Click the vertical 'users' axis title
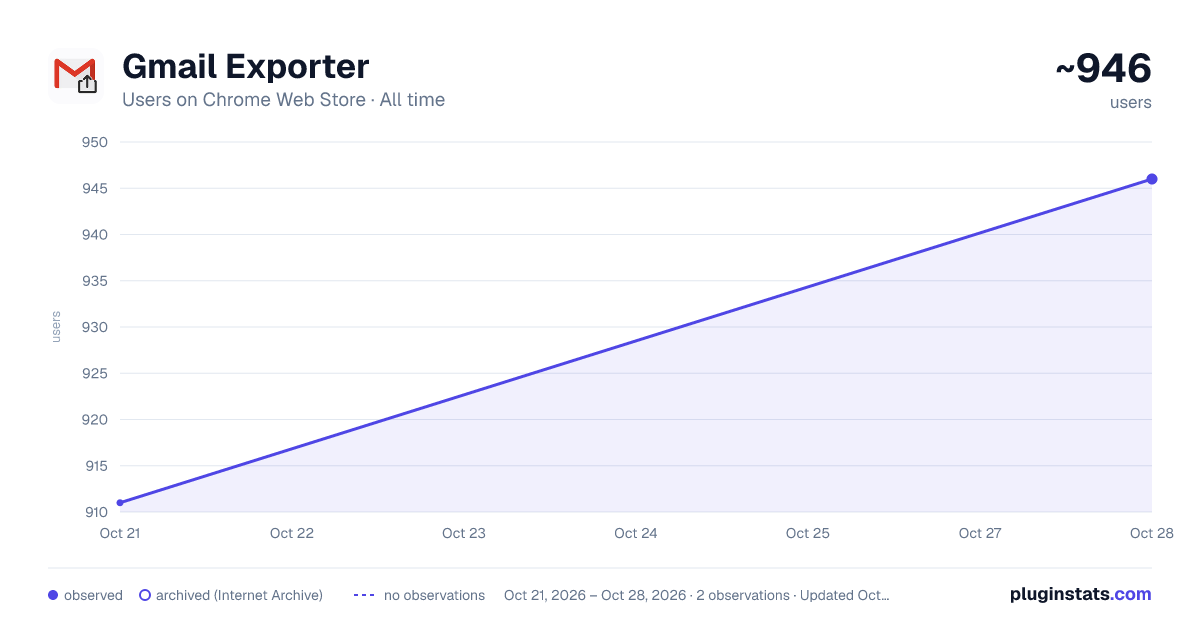Image resolution: width=1200 pixels, height=630 pixels. click(56, 327)
